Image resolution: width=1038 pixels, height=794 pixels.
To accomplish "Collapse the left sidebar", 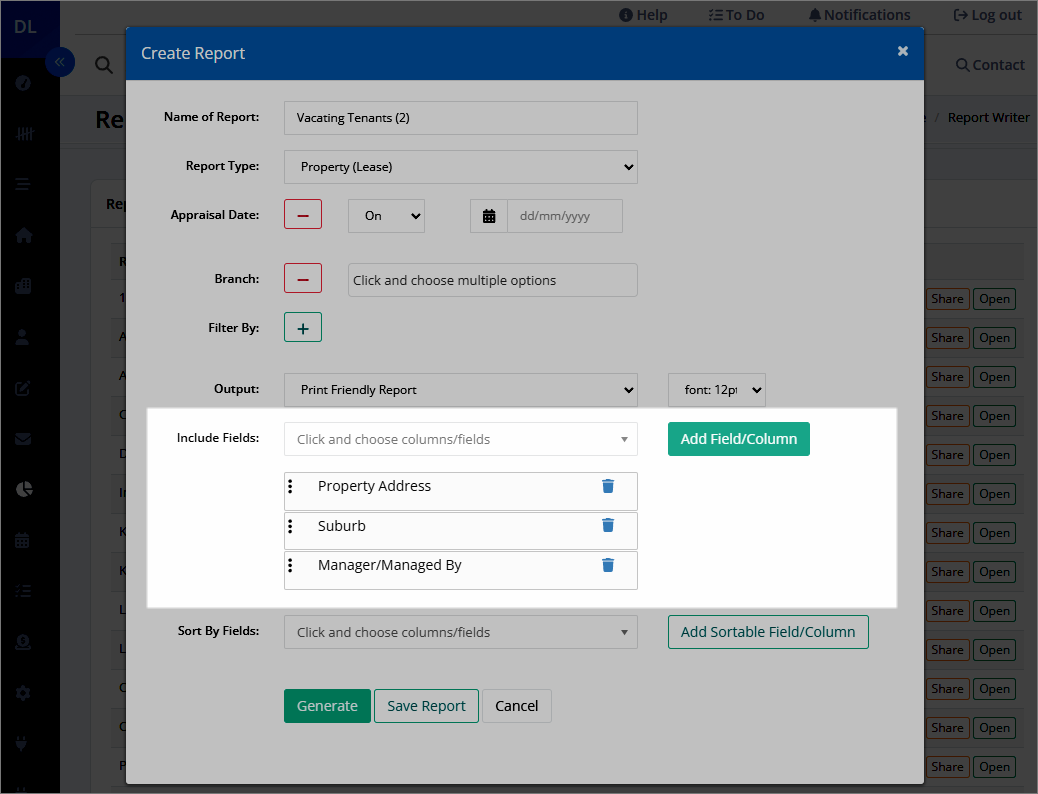I will (60, 62).
